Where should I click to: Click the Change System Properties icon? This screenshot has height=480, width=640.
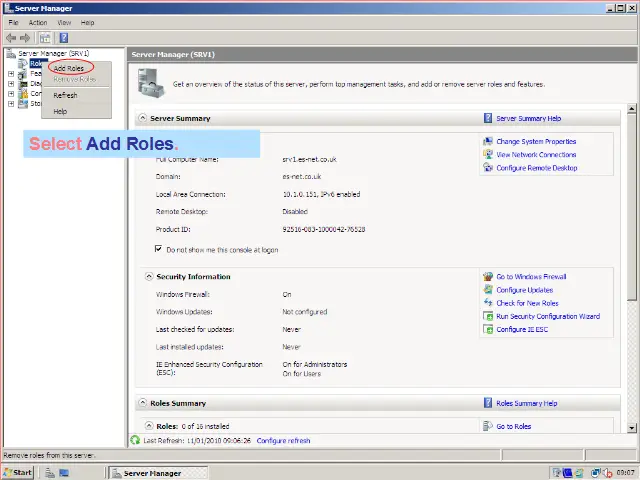[x=488, y=142]
